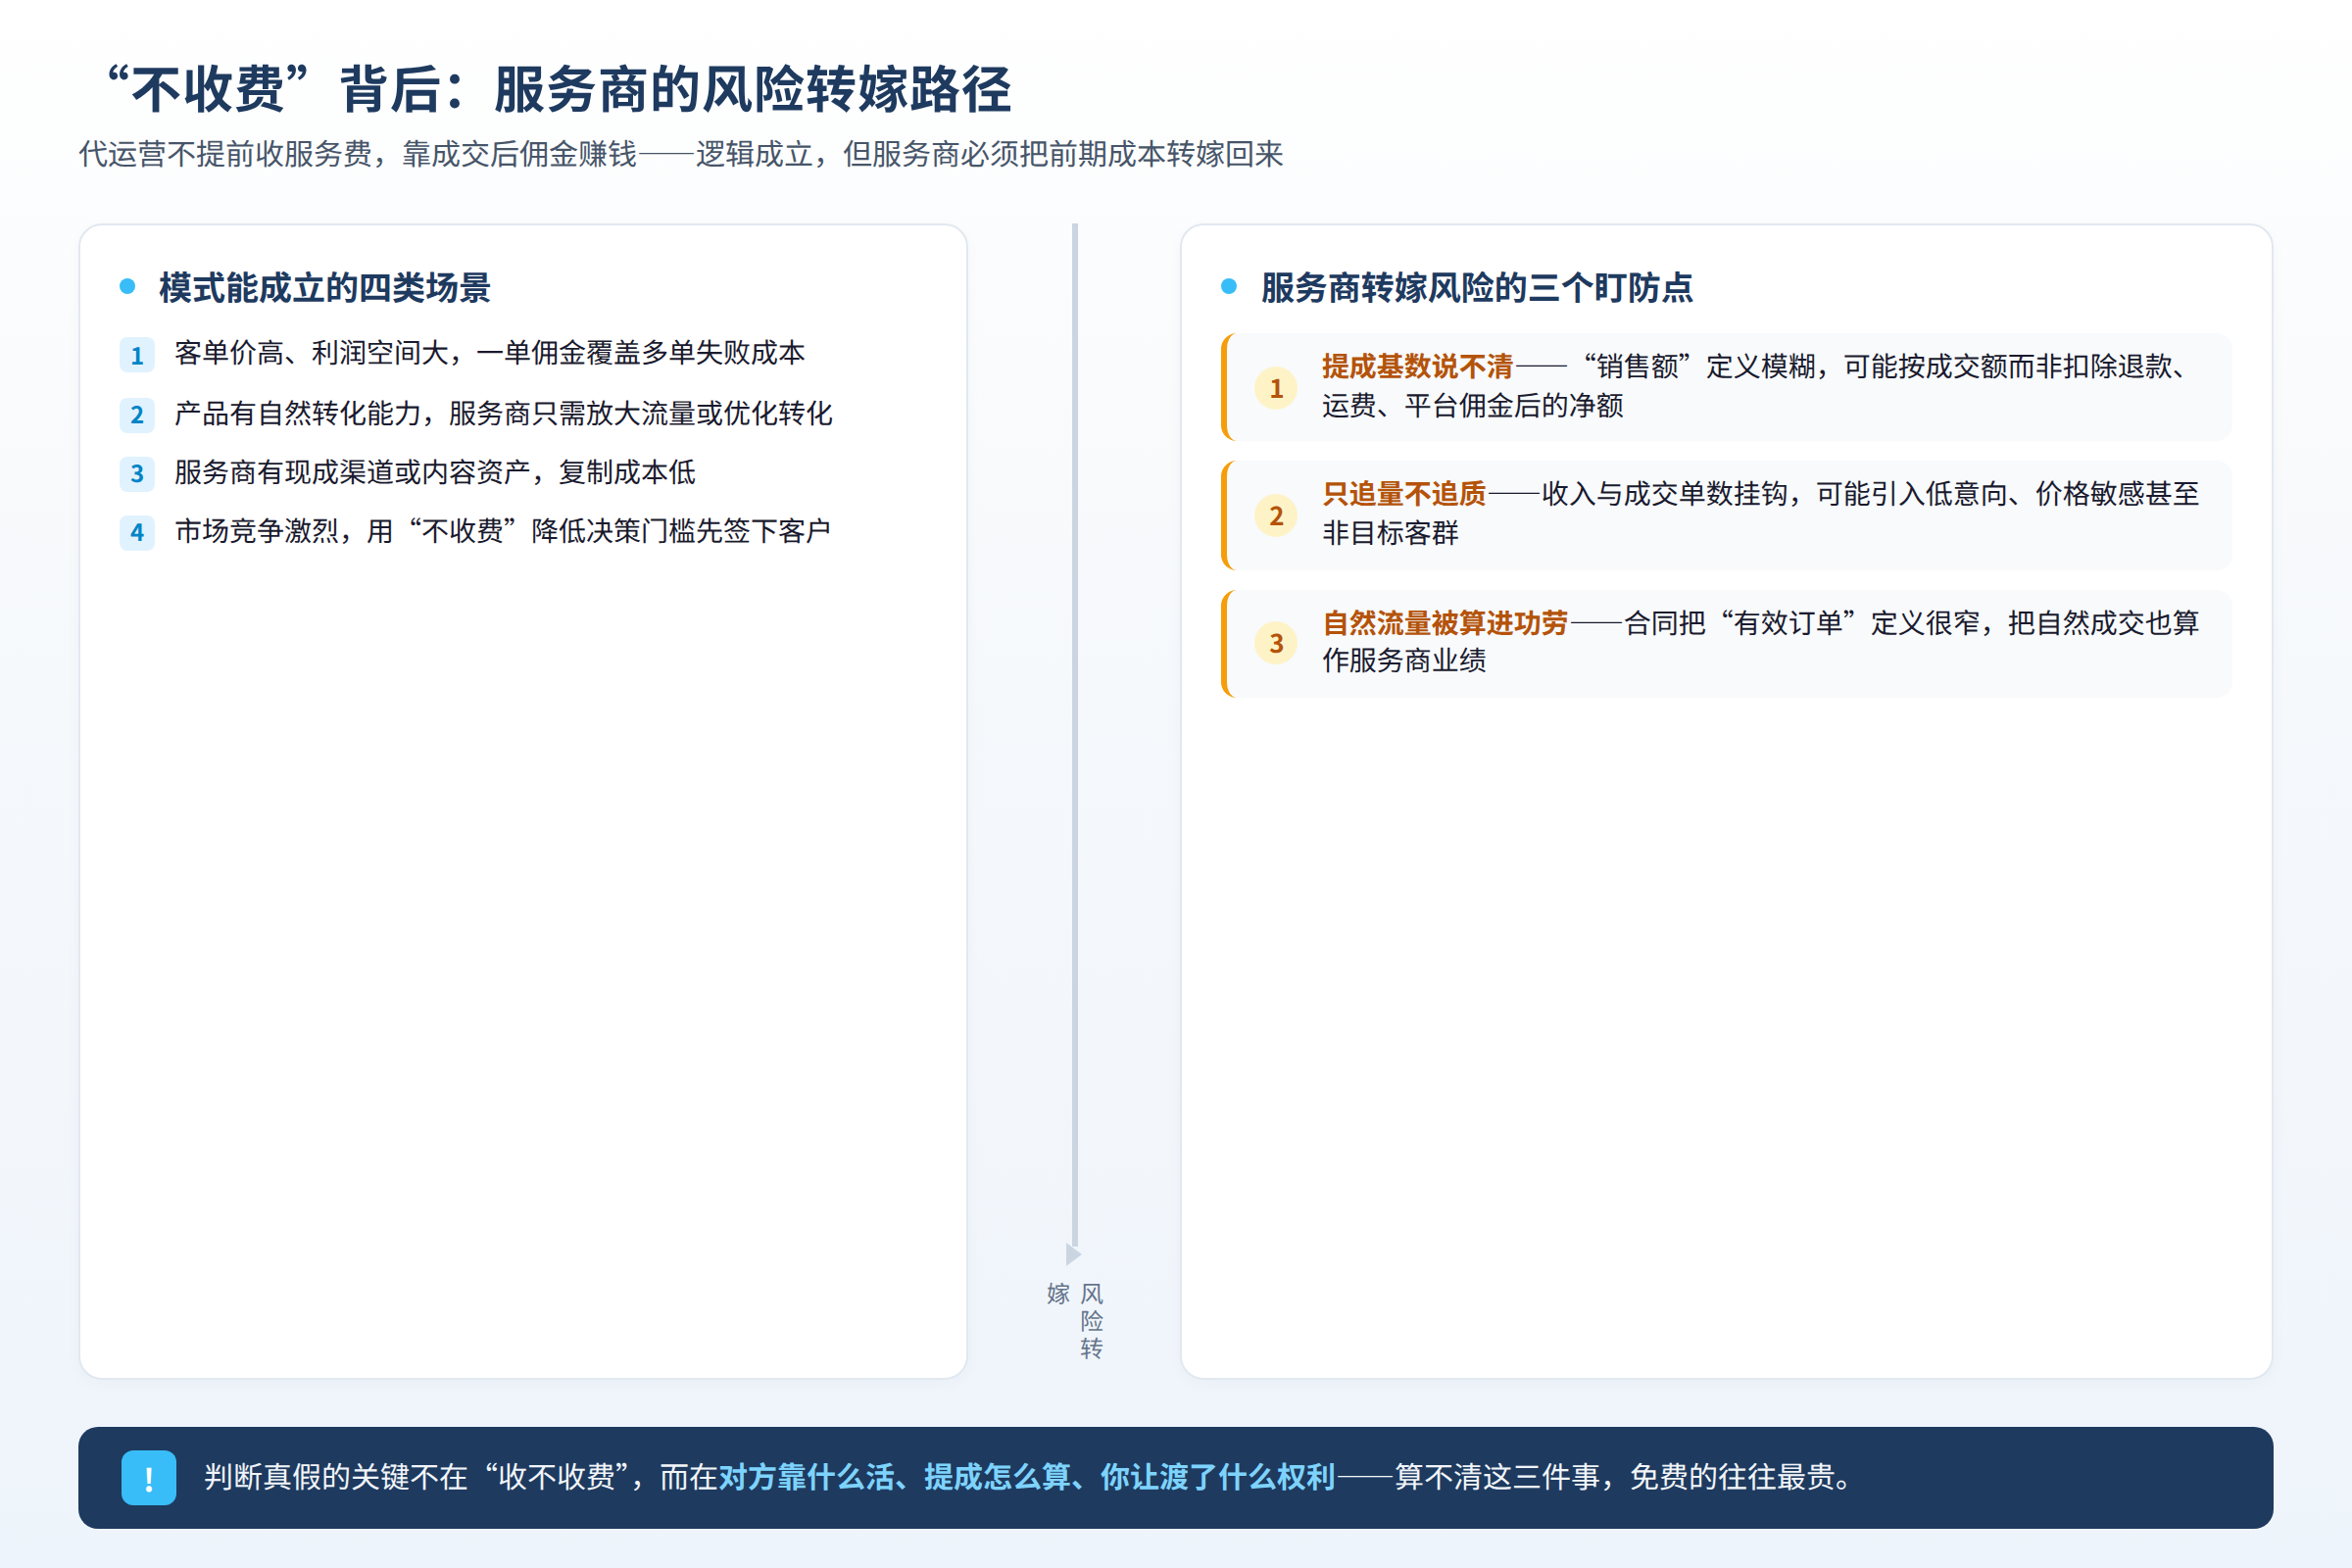Click the text 免费的往往最贵

1733,1477
